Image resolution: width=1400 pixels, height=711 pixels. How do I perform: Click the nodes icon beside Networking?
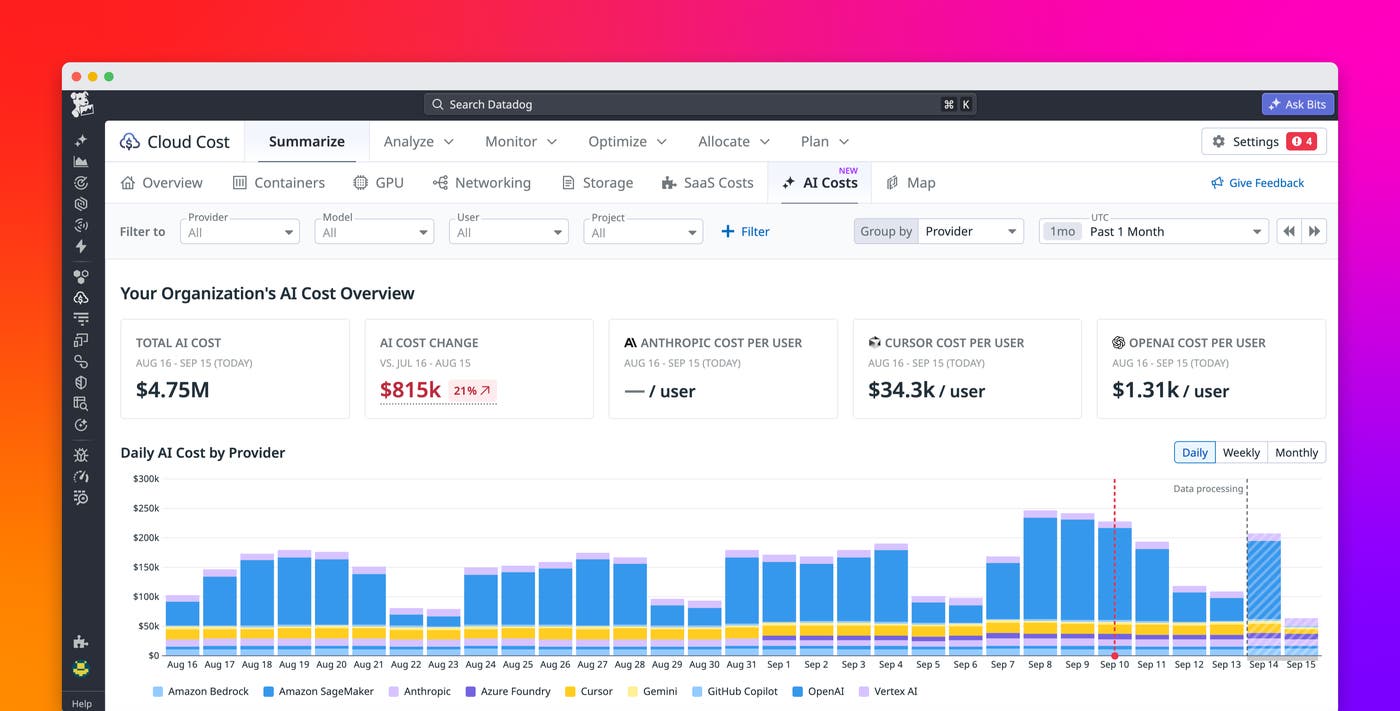[x=440, y=183]
